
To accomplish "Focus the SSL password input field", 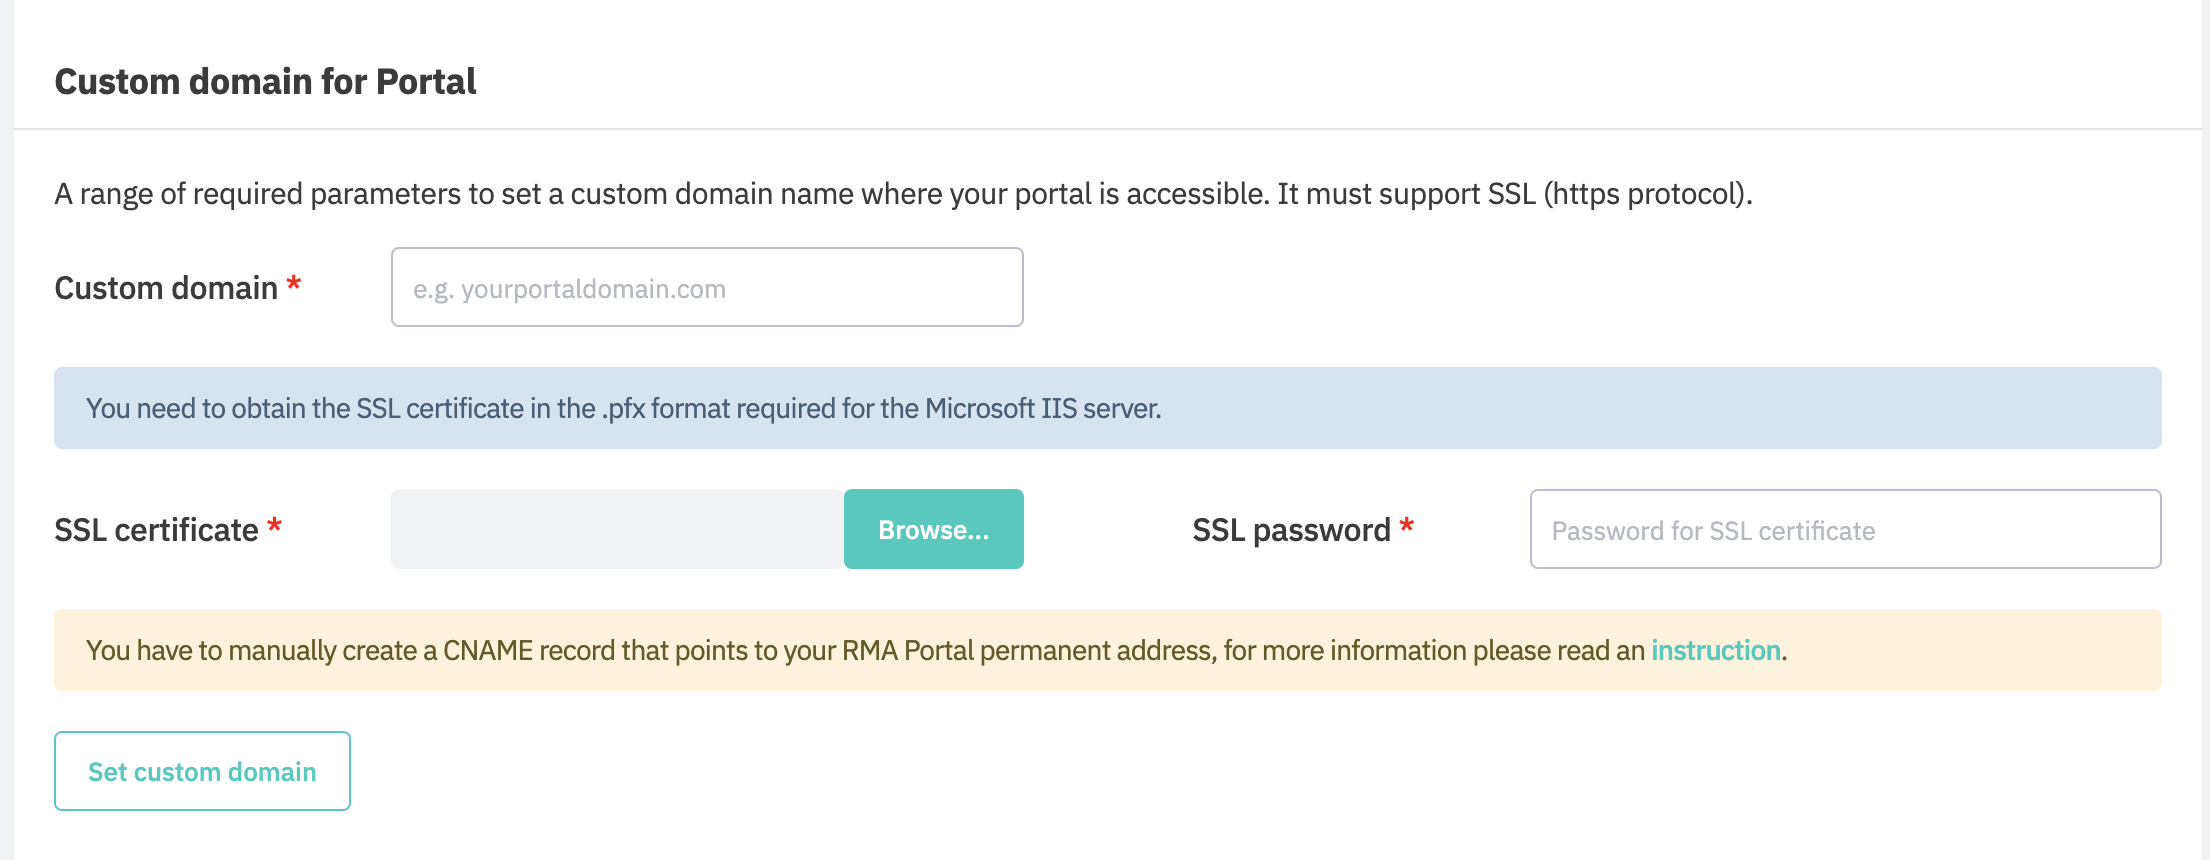I will 1844,530.
